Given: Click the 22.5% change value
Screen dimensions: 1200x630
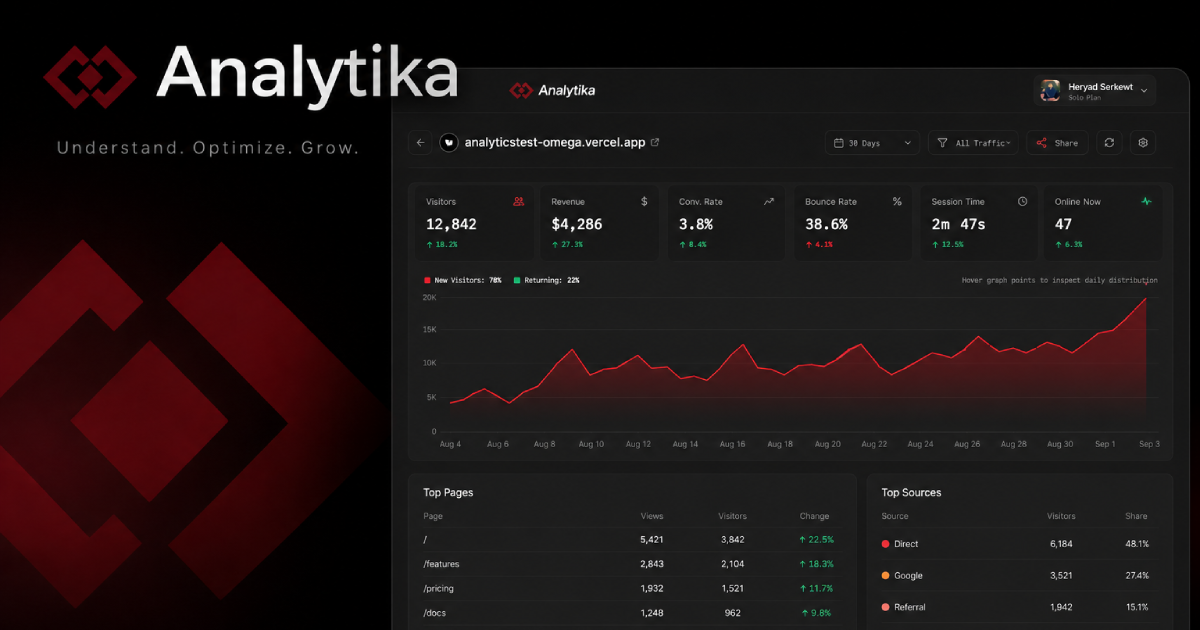Looking at the screenshot, I should click(816, 540).
